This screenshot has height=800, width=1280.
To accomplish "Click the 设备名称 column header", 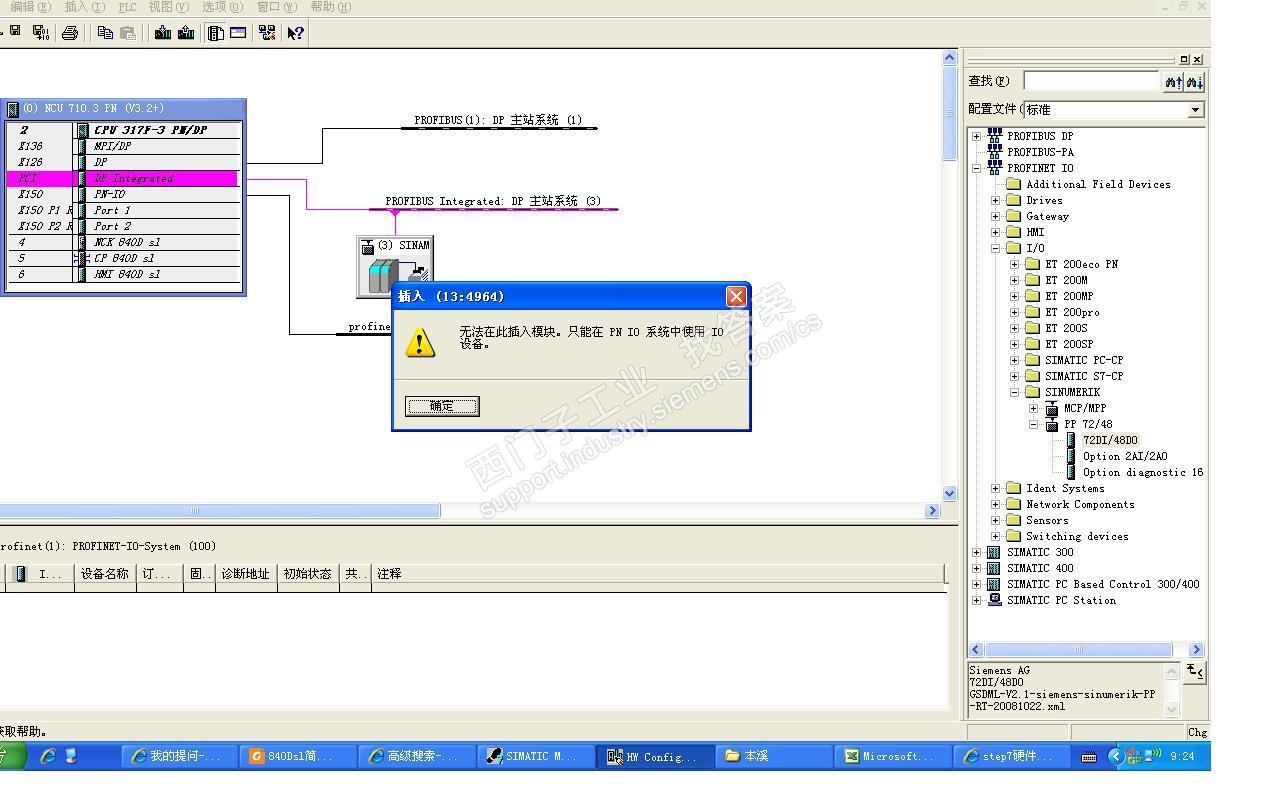I will [x=105, y=574].
